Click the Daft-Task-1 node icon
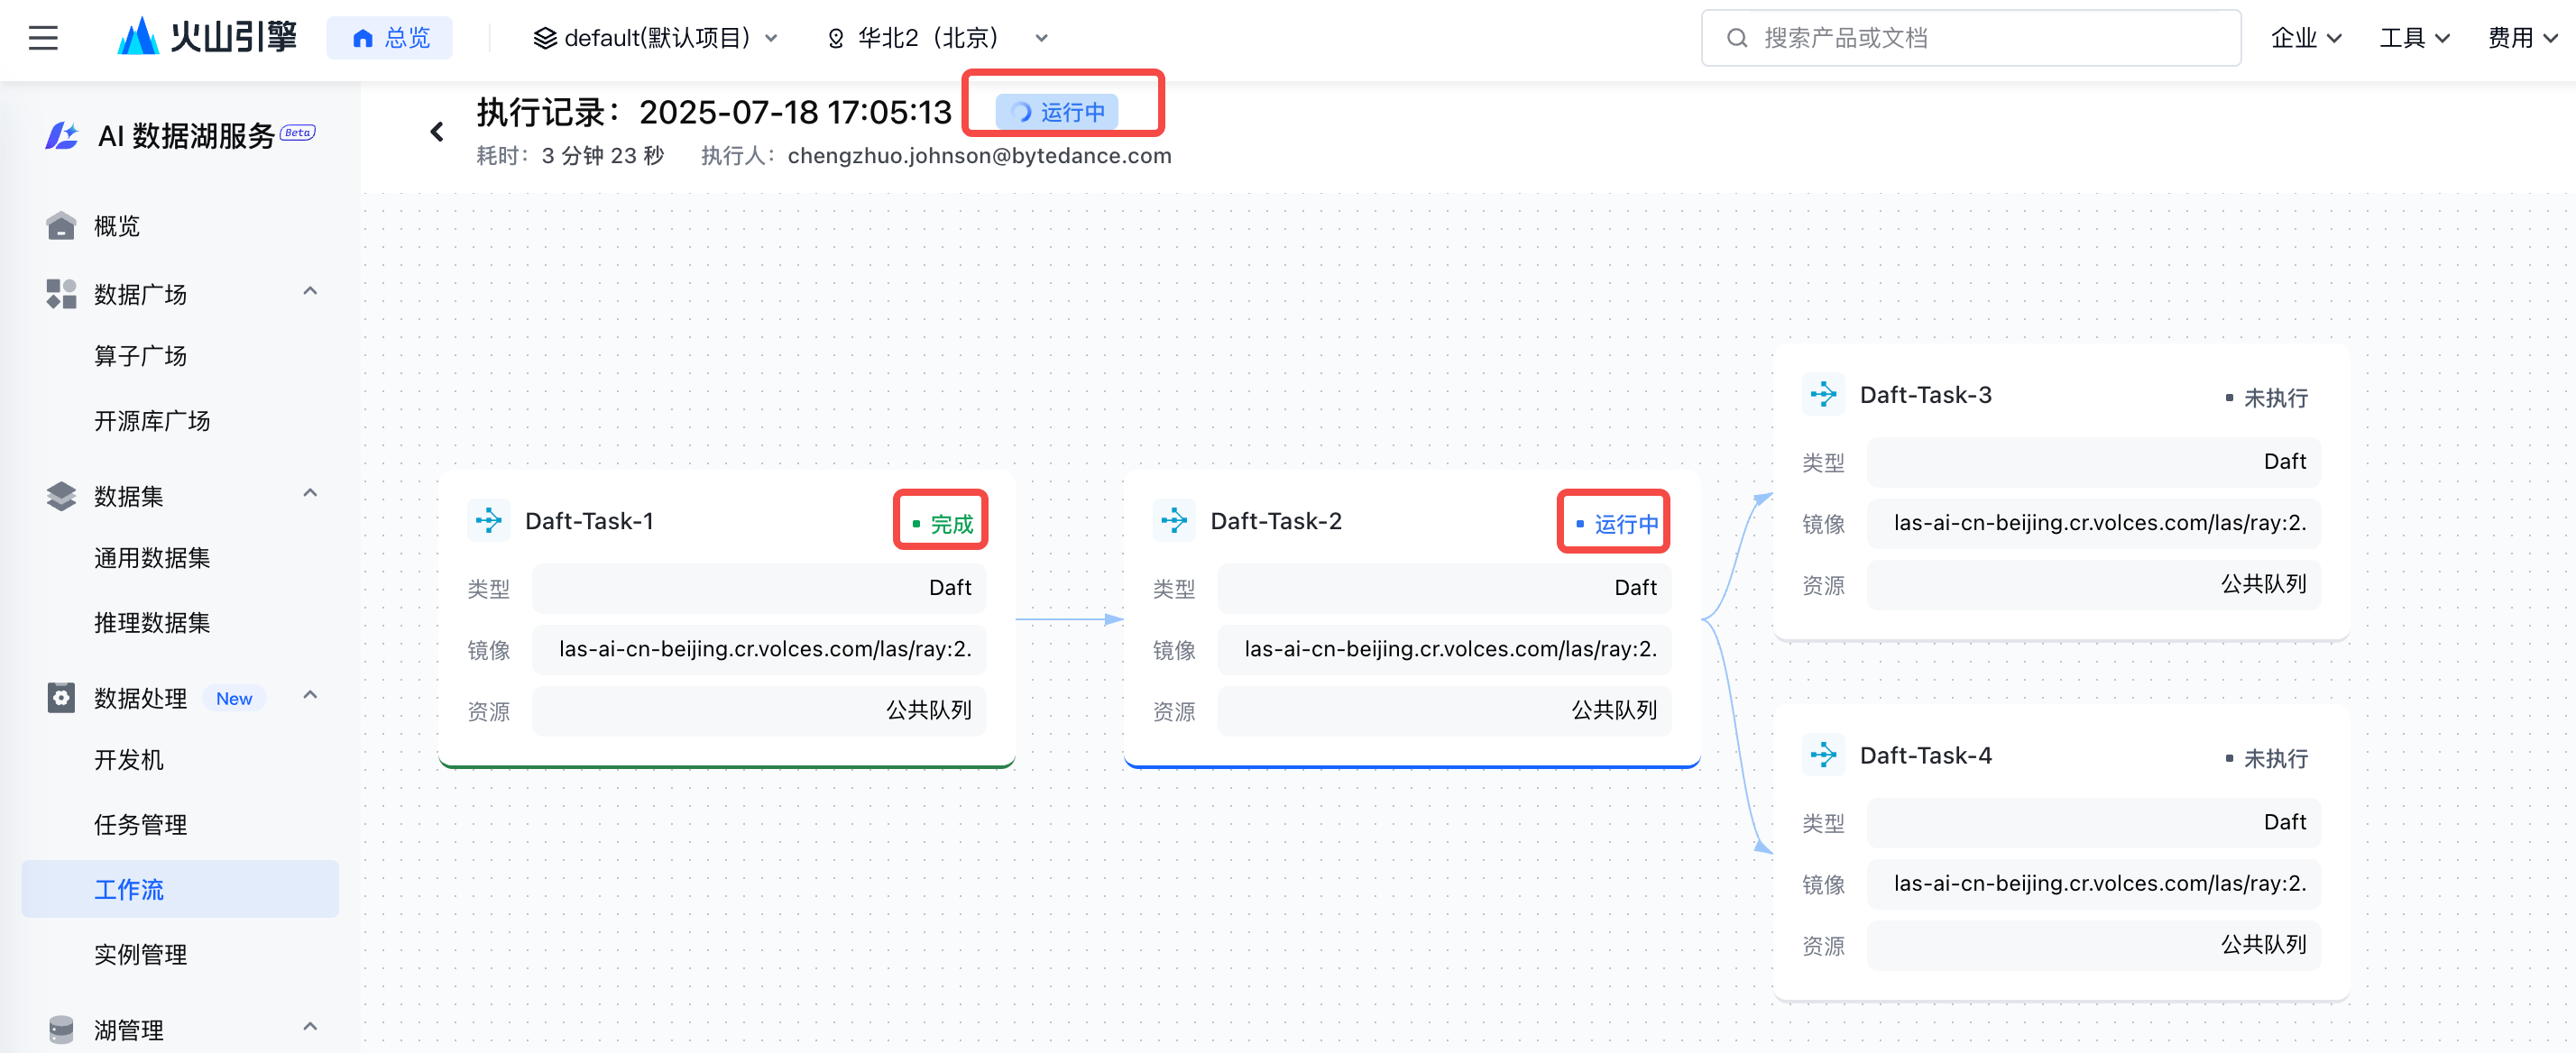 489,521
